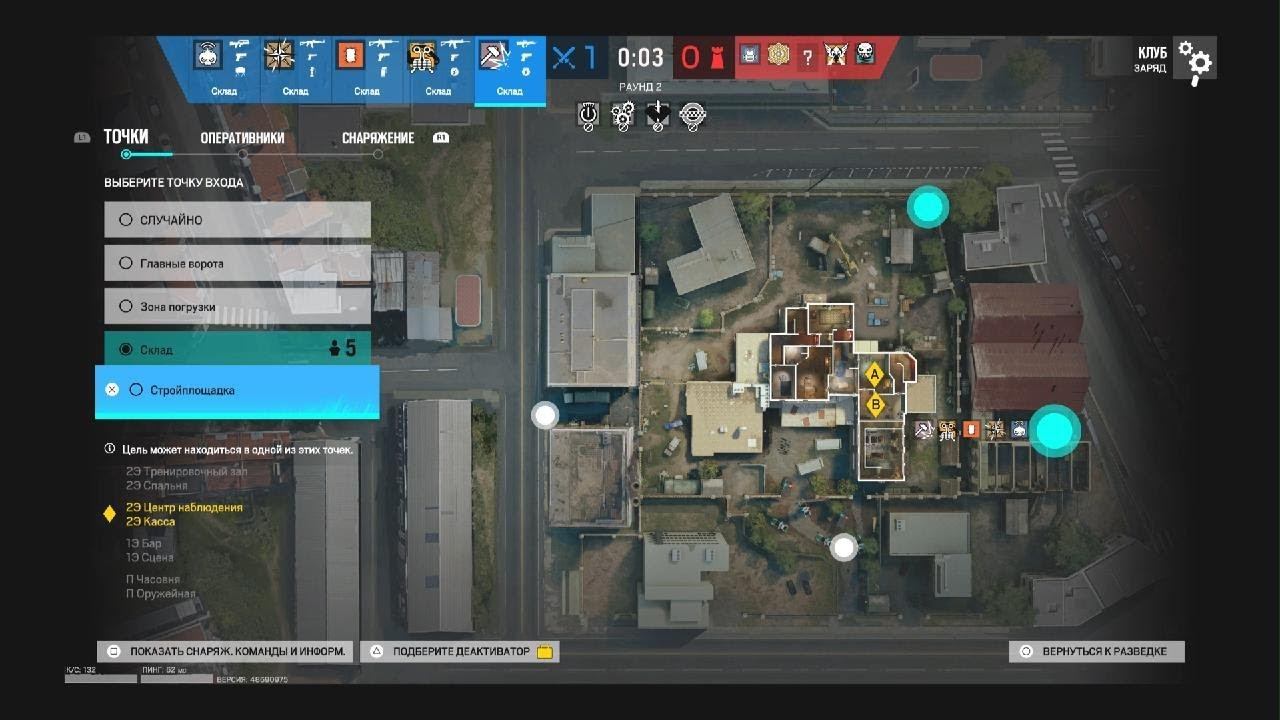Viewport: 1280px width, 720px height.
Task: Click the black downward-arrow banned icon under Раунд 2
Action: tap(657, 116)
